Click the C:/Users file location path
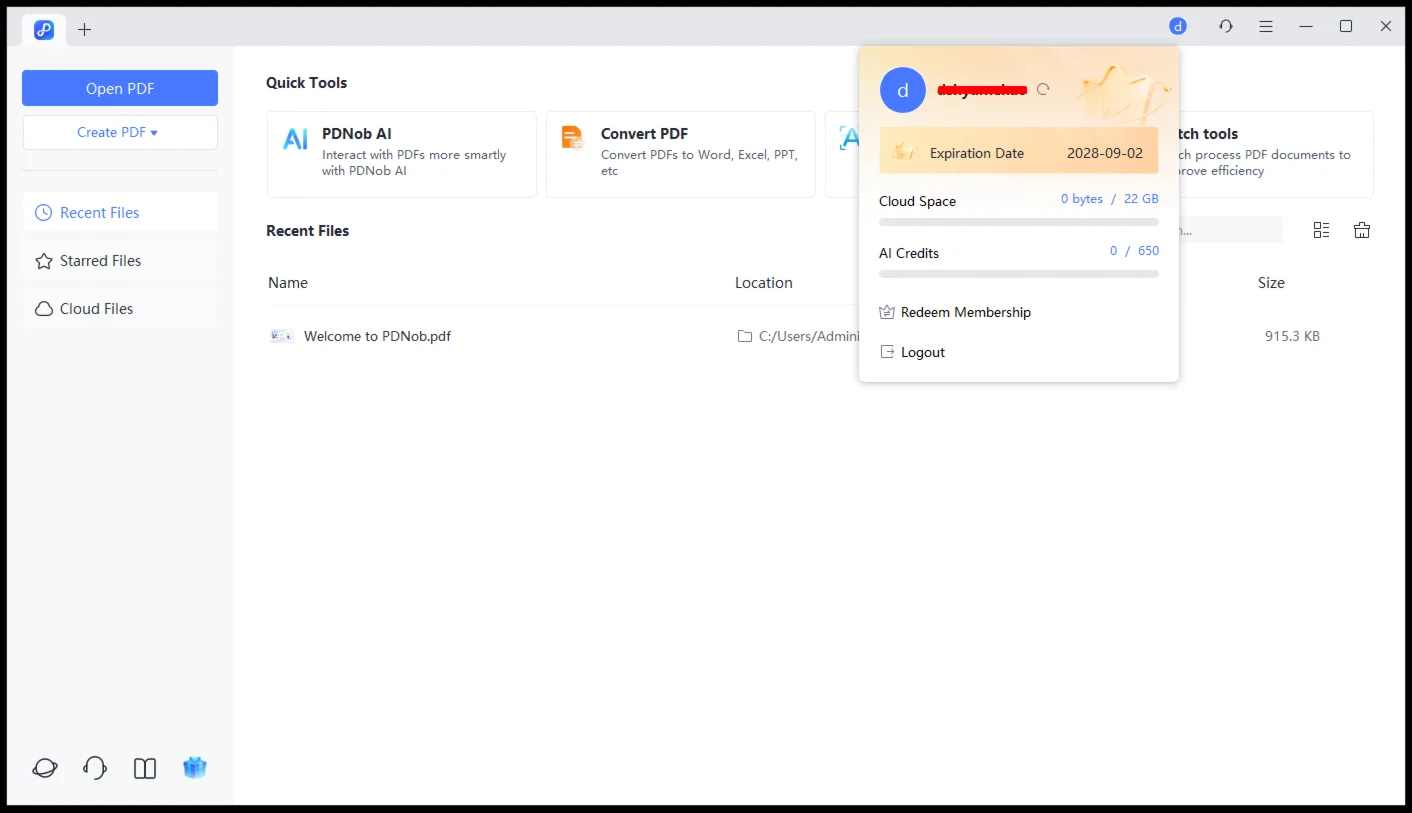 point(809,336)
